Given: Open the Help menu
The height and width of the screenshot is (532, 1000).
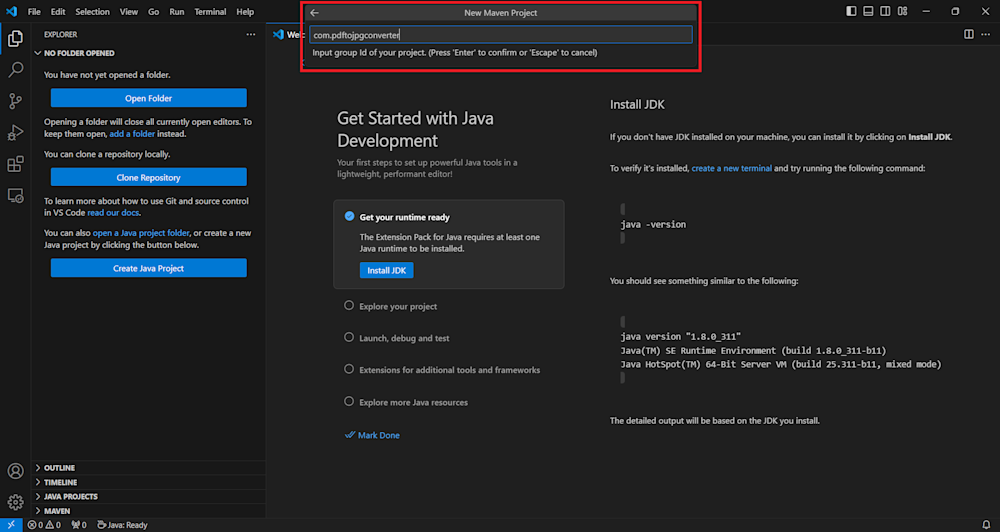Looking at the screenshot, I should tap(245, 11).
